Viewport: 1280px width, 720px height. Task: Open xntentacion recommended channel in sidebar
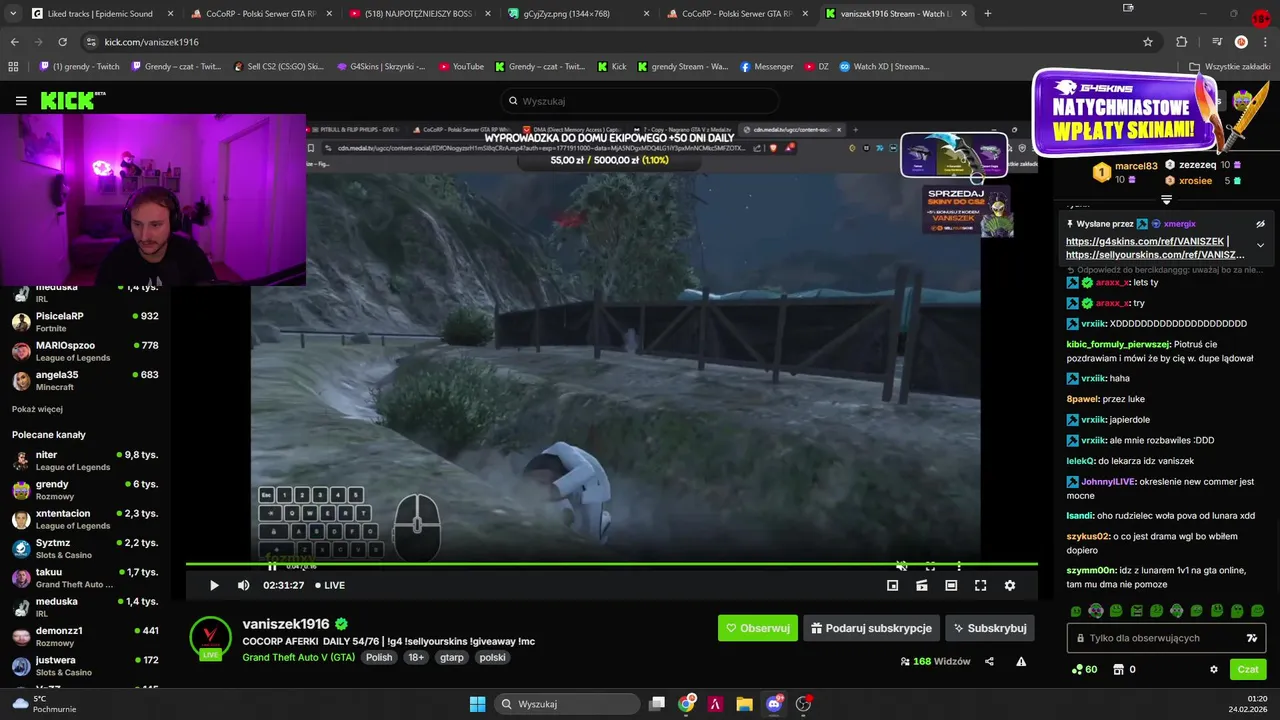[x=85, y=519]
